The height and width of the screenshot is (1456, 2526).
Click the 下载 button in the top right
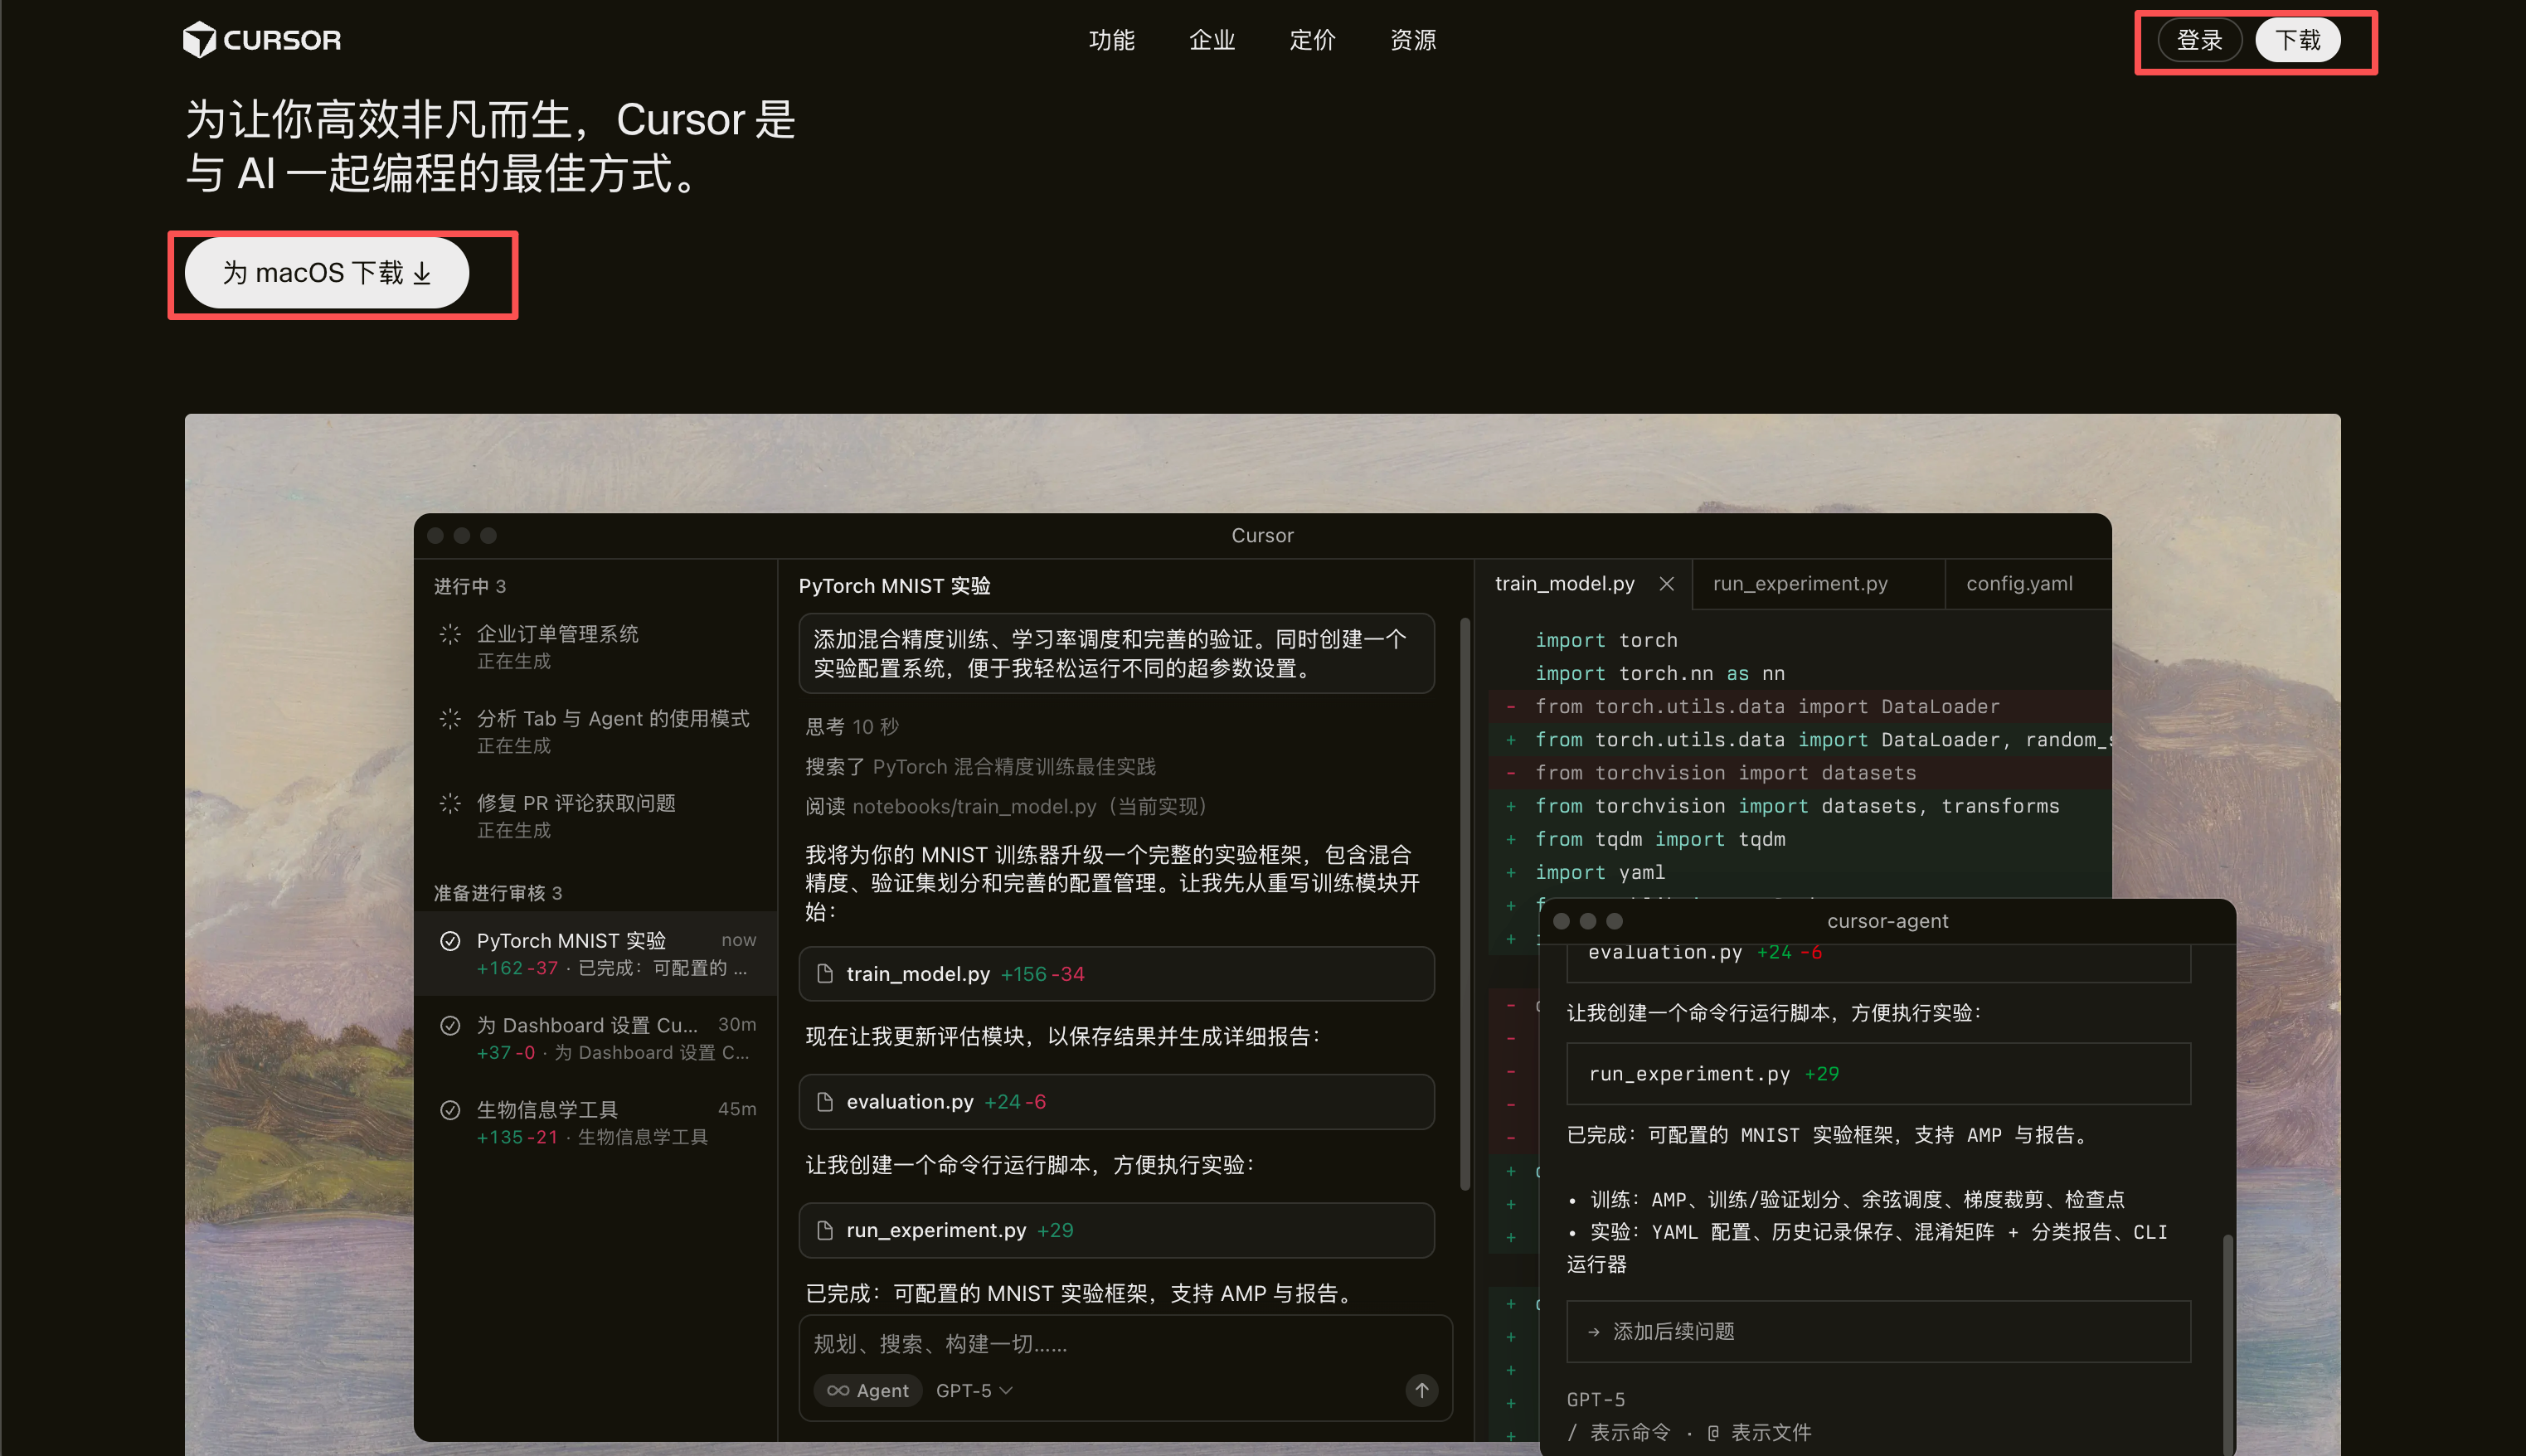point(2298,40)
